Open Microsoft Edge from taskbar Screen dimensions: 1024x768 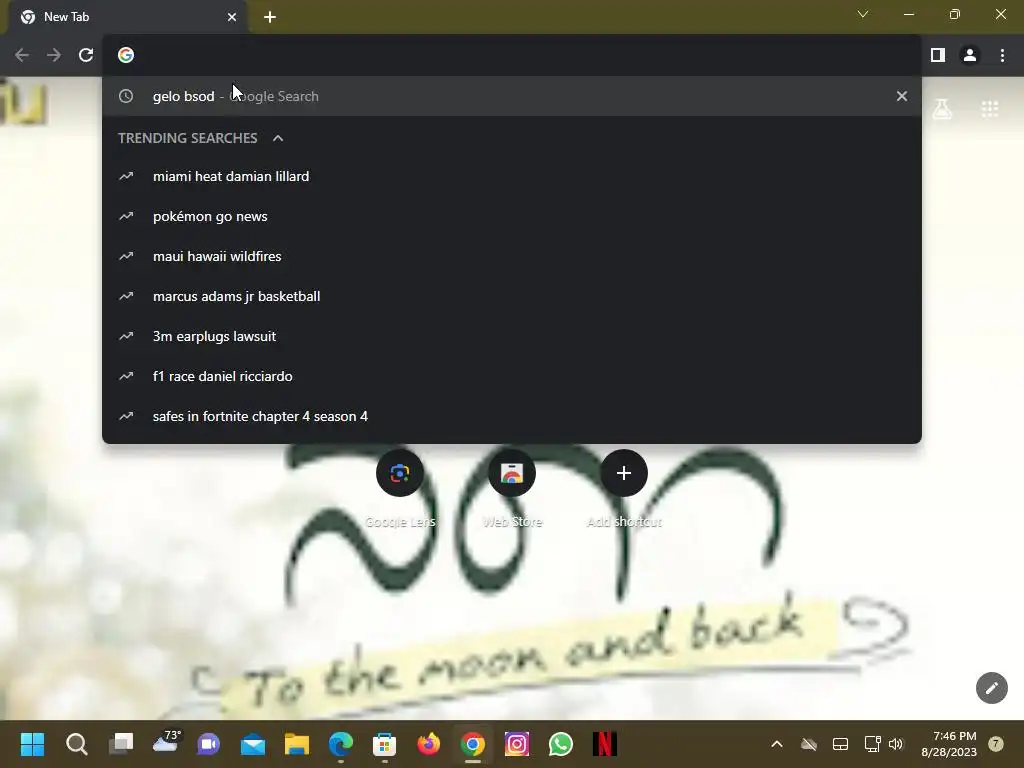340,744
